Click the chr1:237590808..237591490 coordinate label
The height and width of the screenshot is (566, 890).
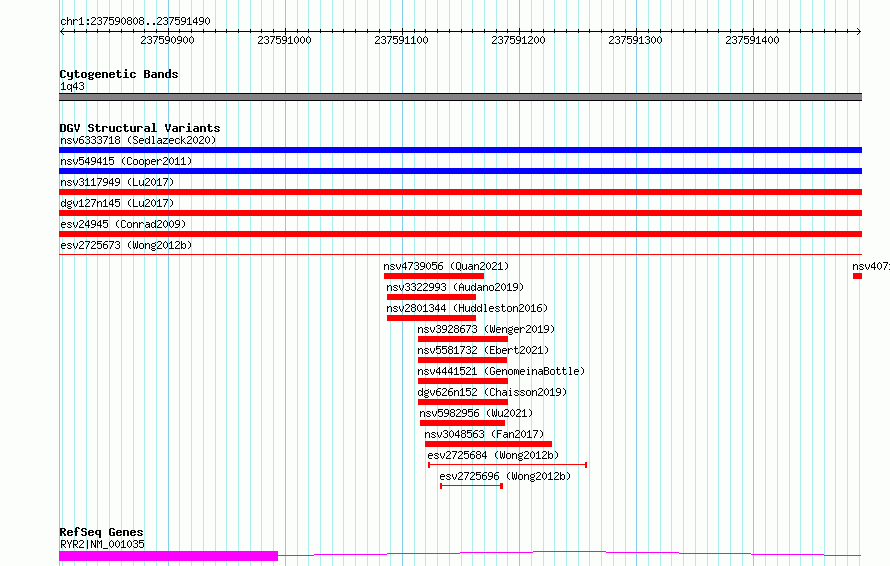point(135,21)
